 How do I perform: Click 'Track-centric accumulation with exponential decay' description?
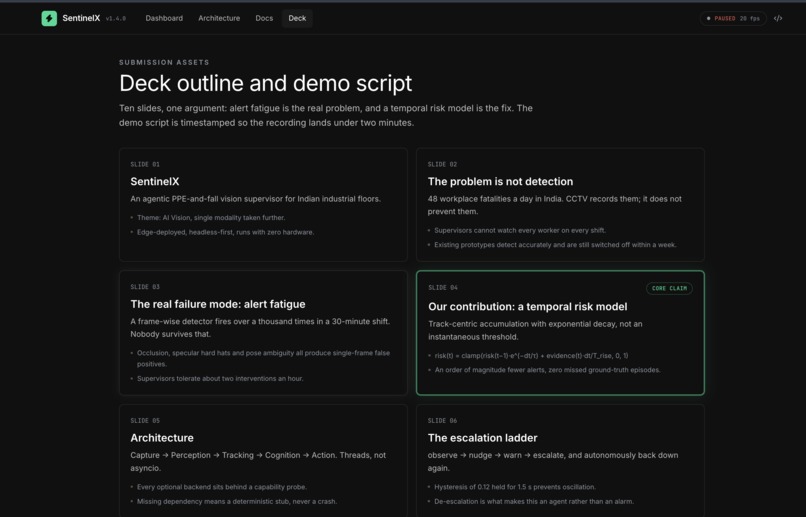(x=535, y=330)
